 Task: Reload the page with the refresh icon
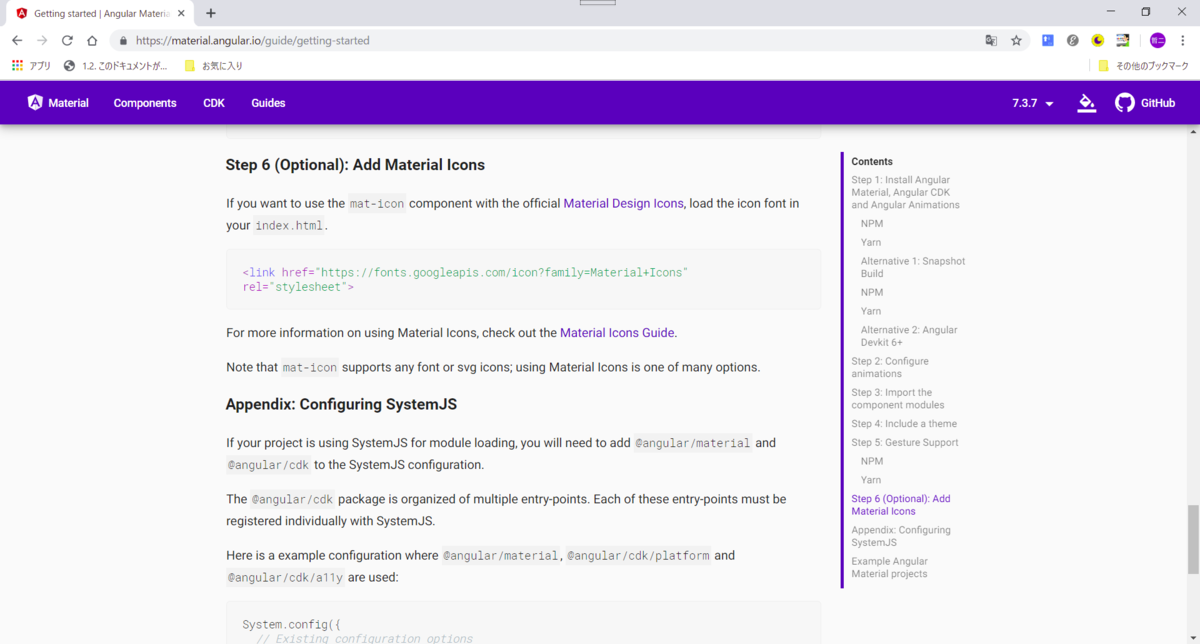67,41
